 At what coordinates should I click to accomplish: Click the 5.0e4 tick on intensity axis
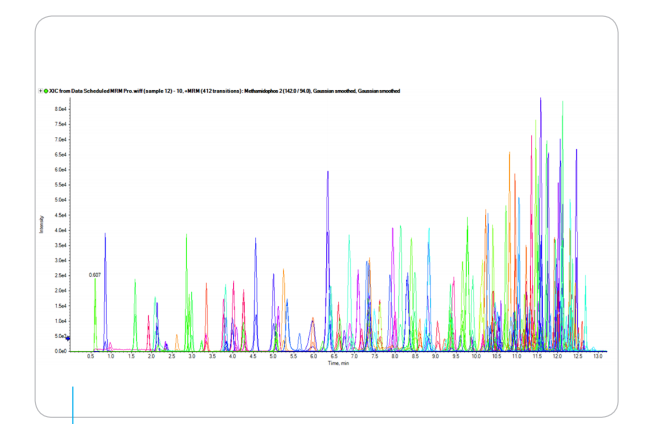click(60, 200)
